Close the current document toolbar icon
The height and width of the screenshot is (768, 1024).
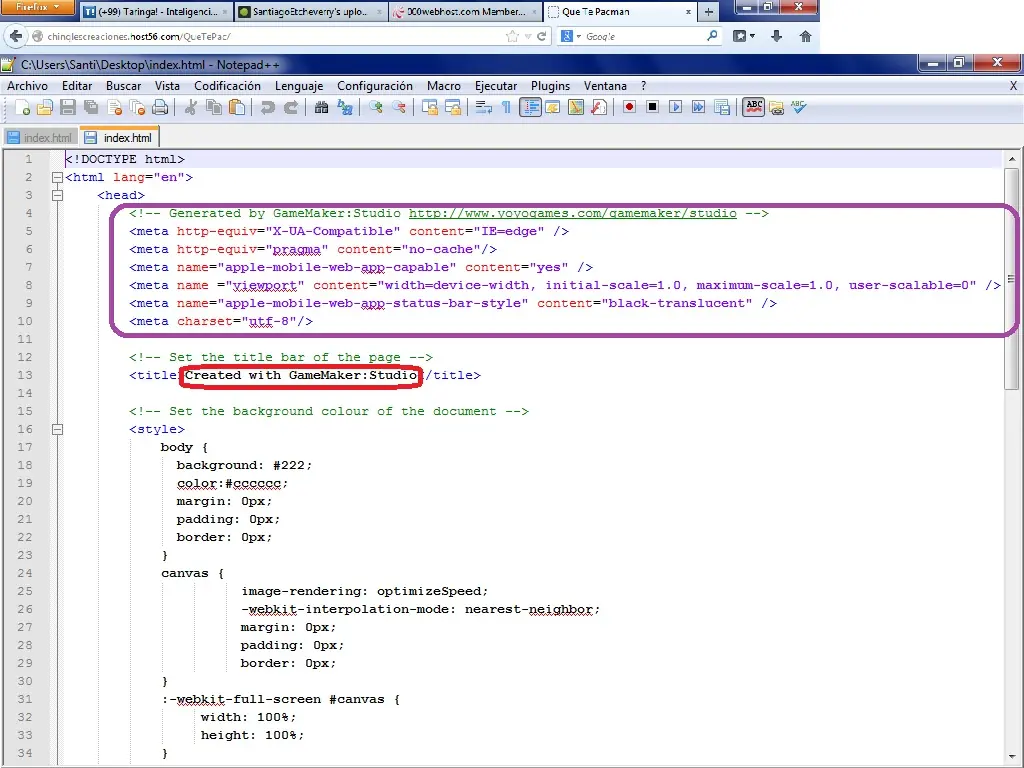click(115, 107)
